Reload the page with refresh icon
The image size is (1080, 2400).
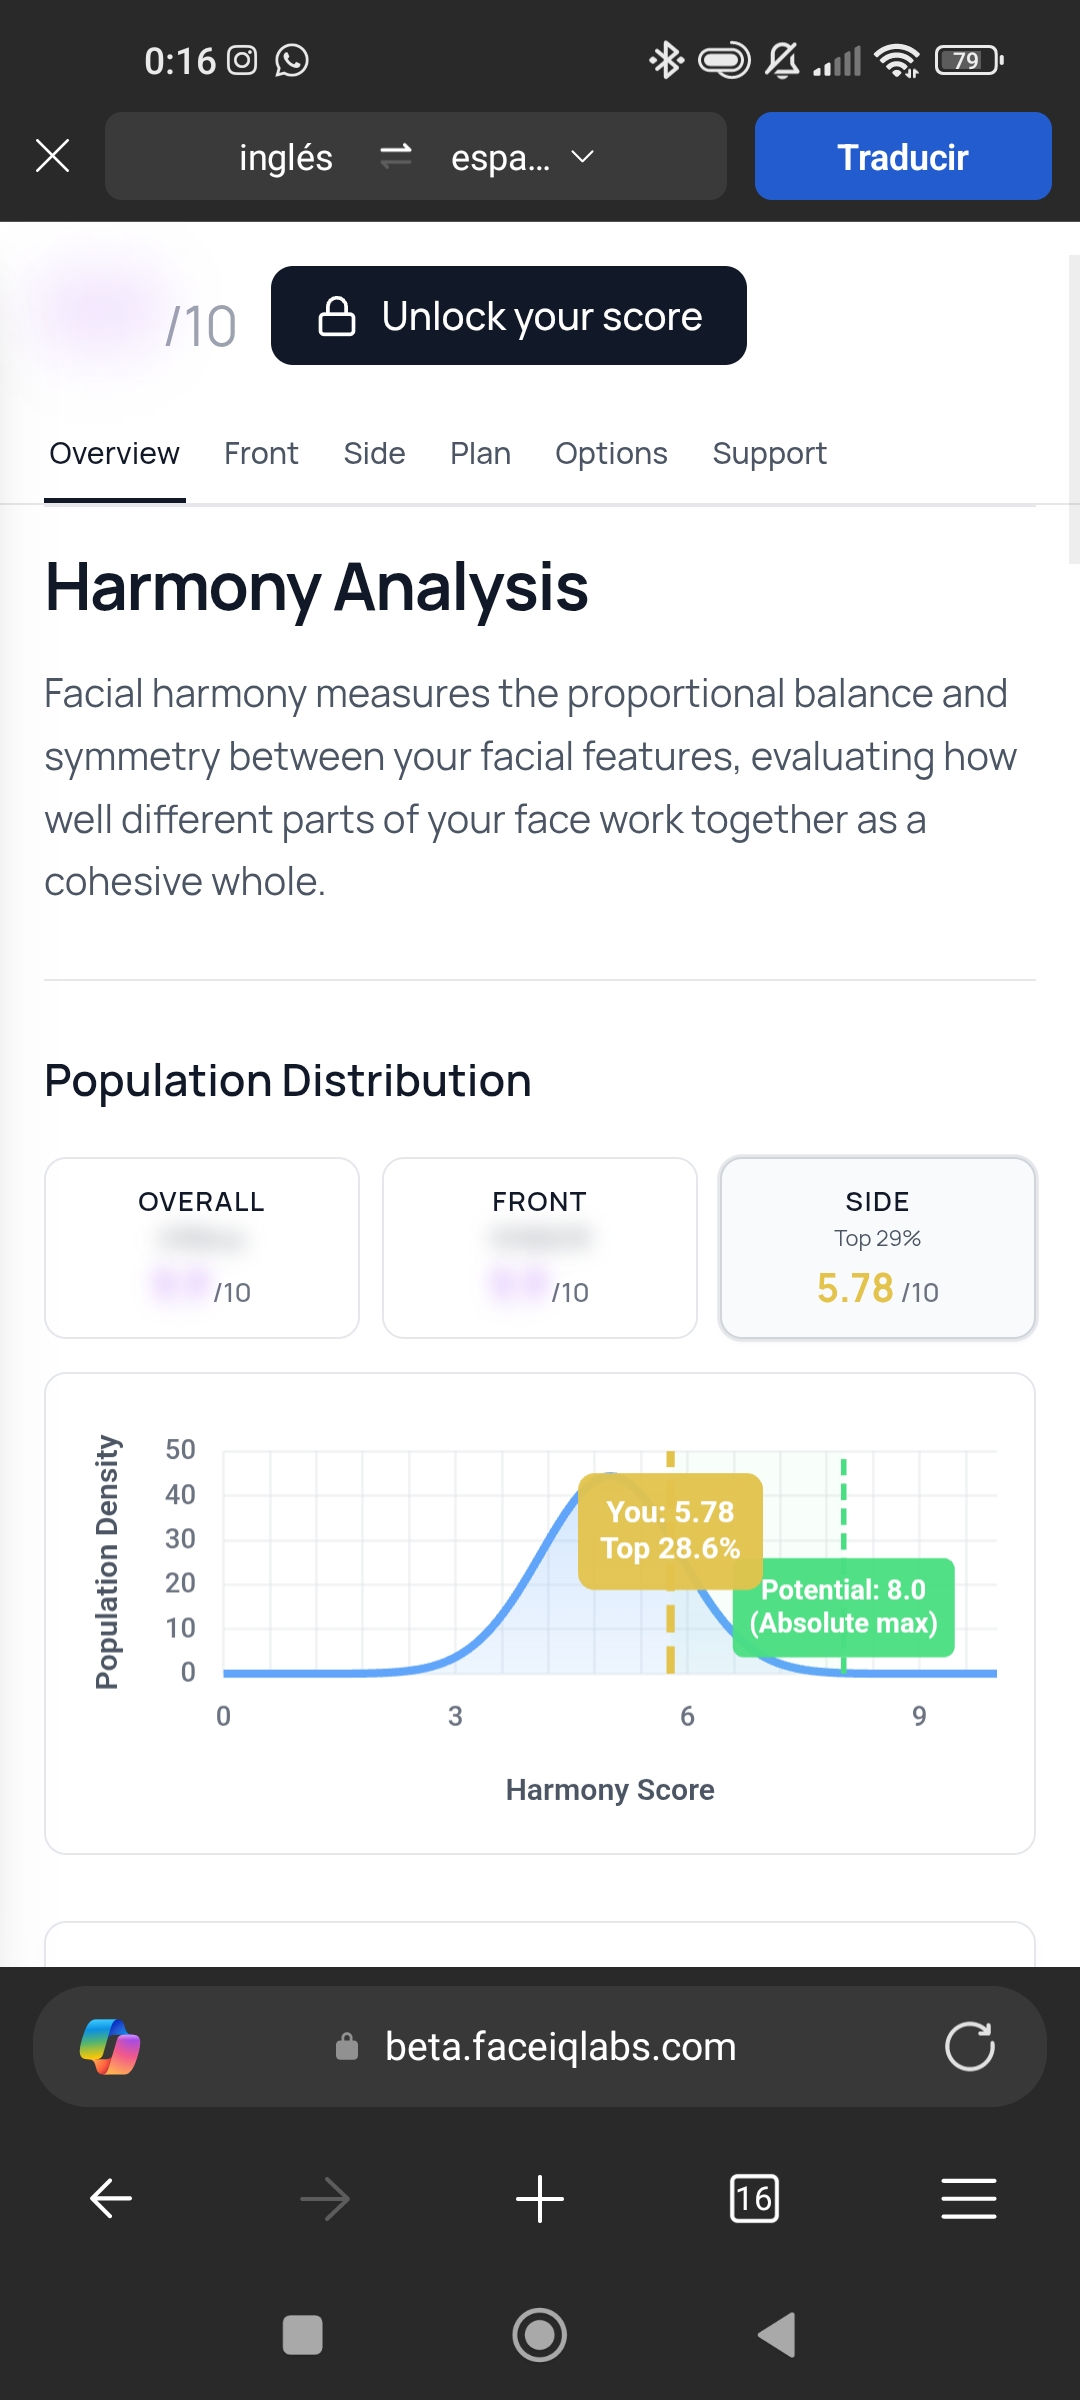click(x=969, y=2046)
